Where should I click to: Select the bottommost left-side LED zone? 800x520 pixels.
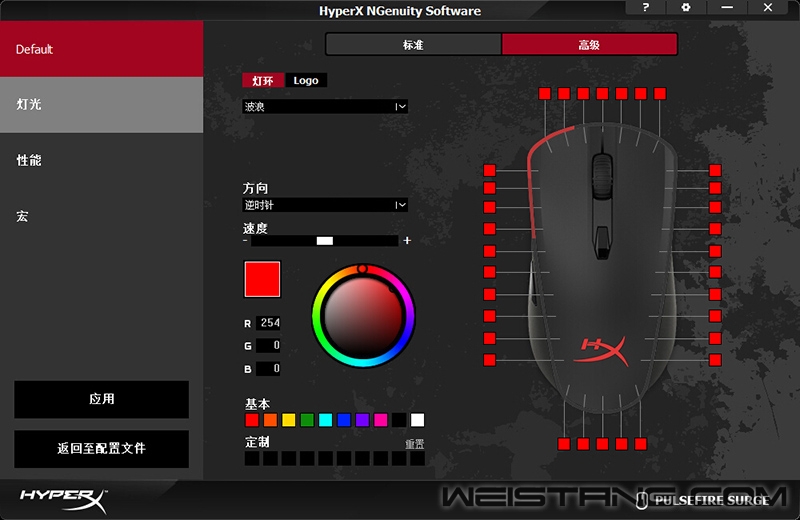click(x=489, y=360)
